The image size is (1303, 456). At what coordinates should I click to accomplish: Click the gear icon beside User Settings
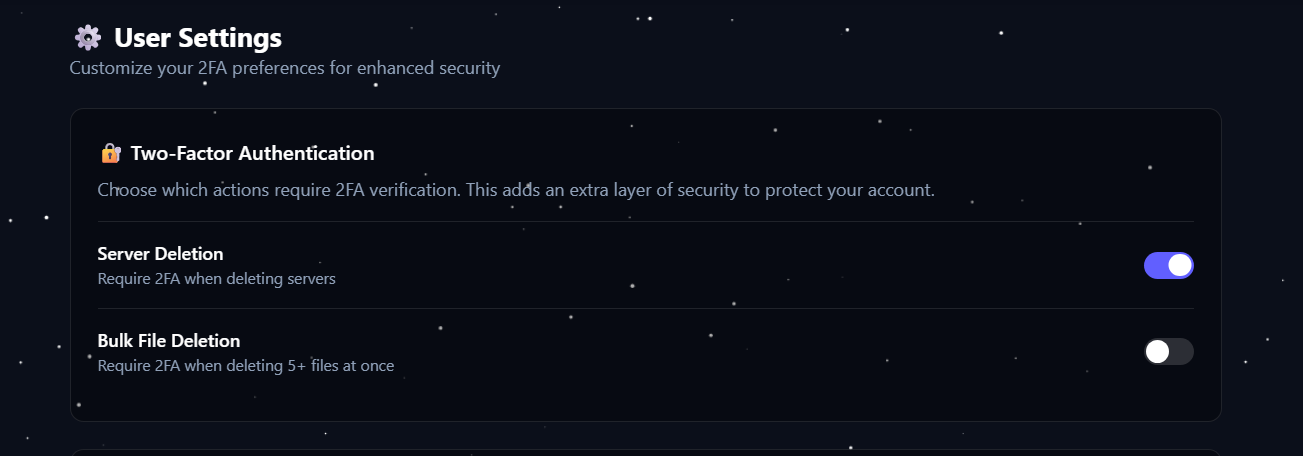click(88, 38)
